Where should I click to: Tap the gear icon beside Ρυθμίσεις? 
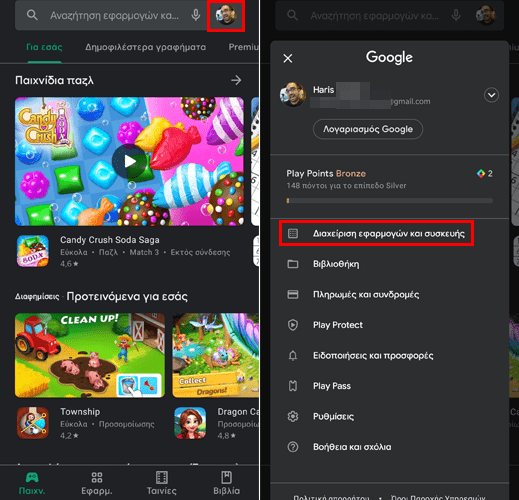[x=293, y=416]
